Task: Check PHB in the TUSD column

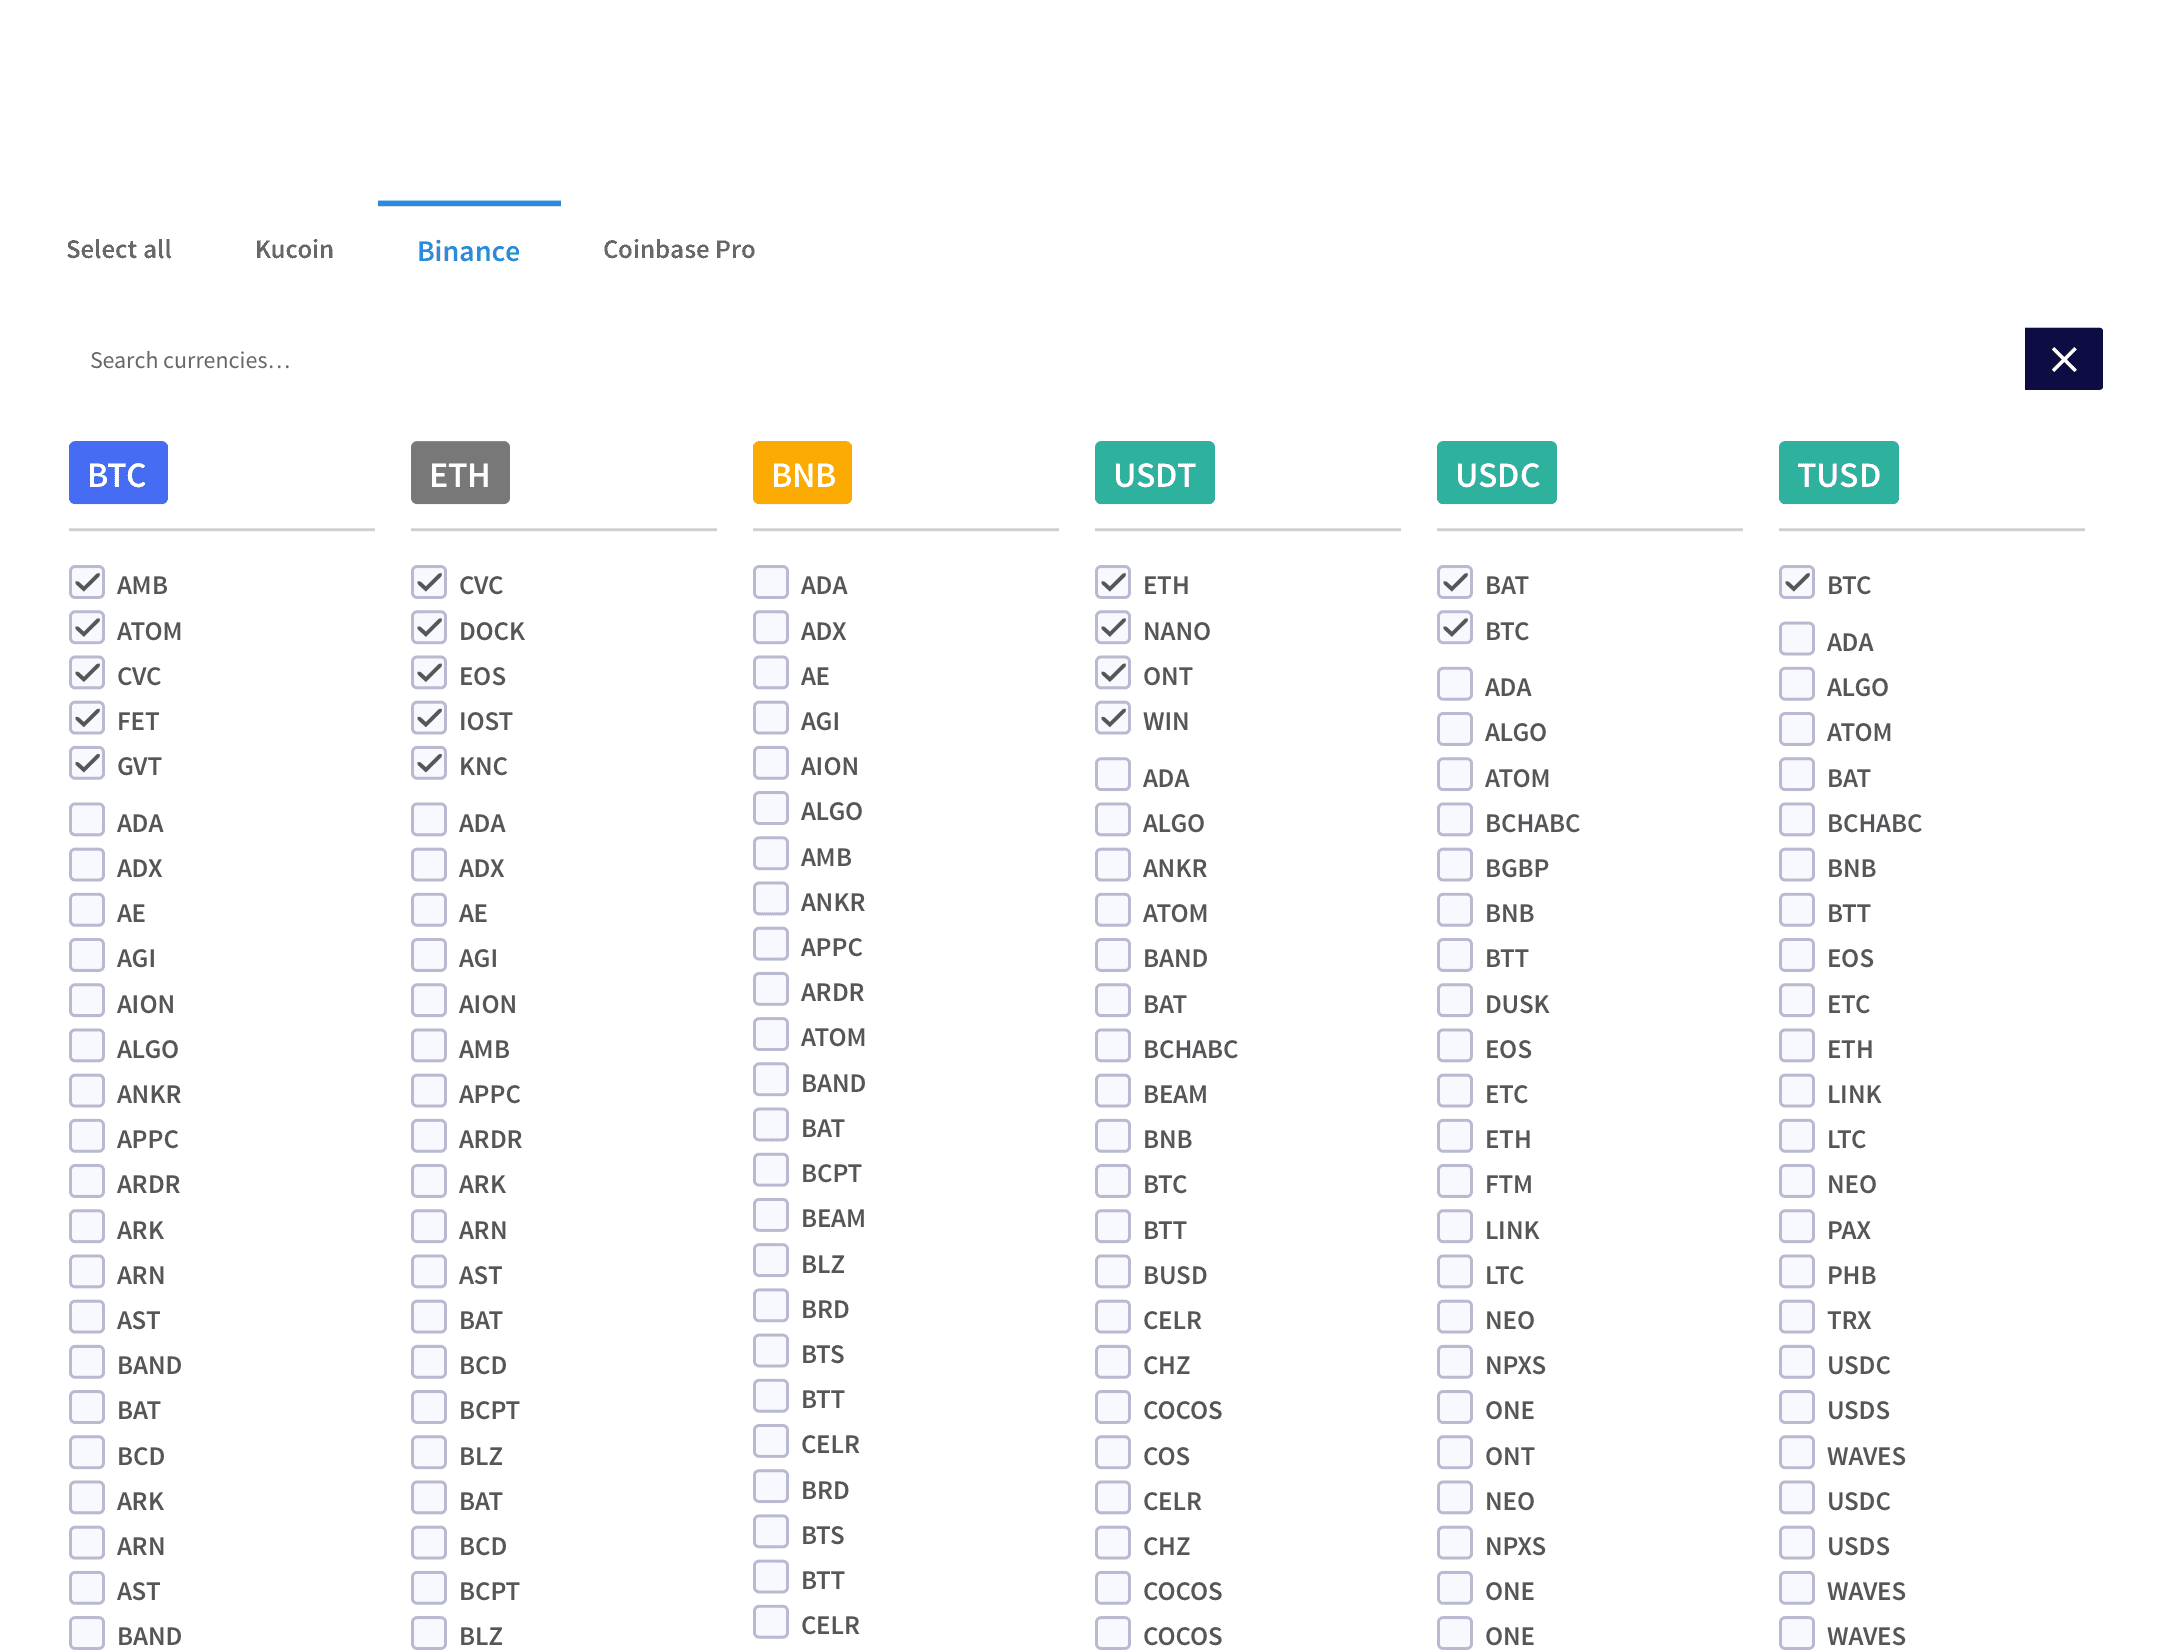Action: [1797, 1272]
